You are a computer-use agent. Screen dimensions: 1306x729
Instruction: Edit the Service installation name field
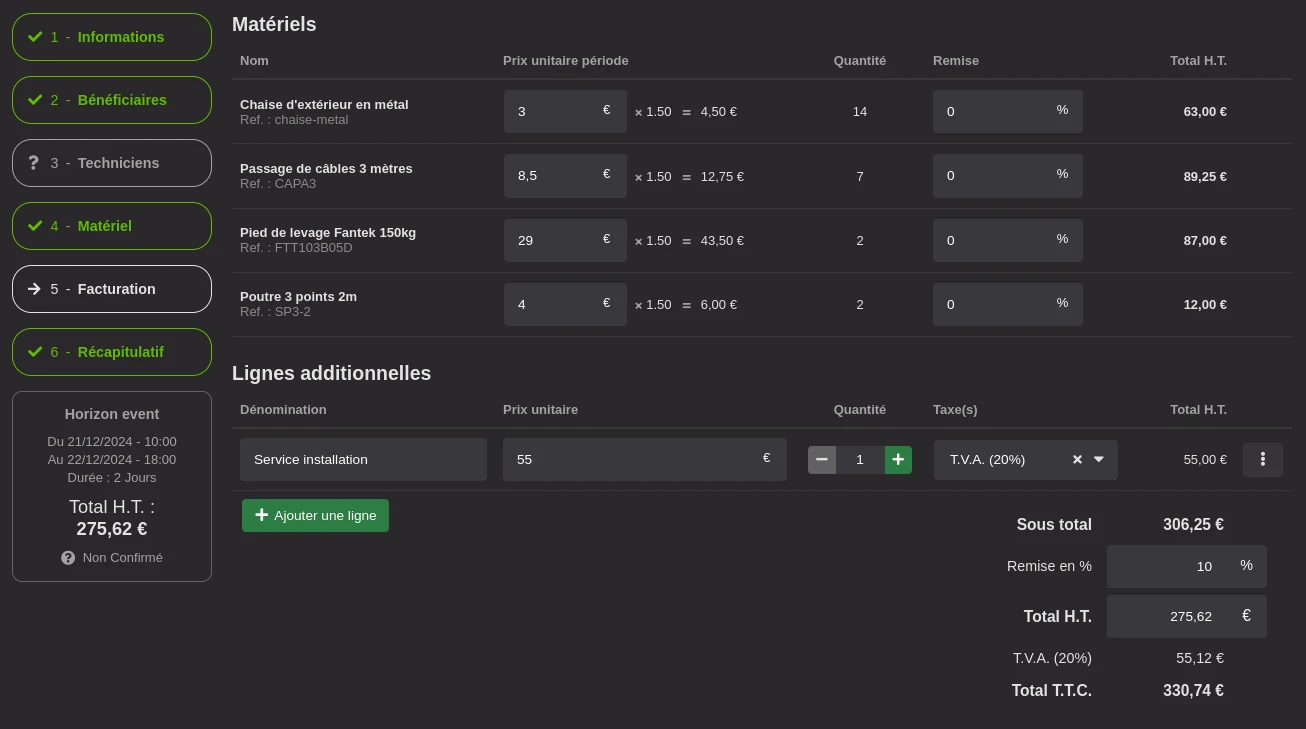point(363,460)
